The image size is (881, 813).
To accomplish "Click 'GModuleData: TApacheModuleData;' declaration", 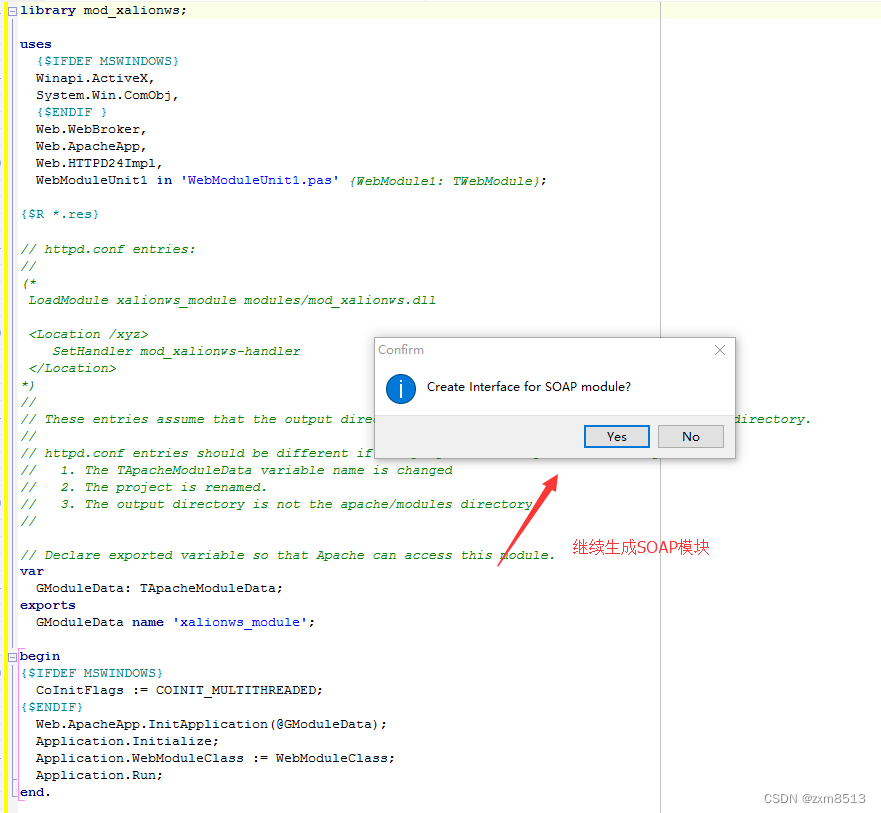I will [159, 588].
